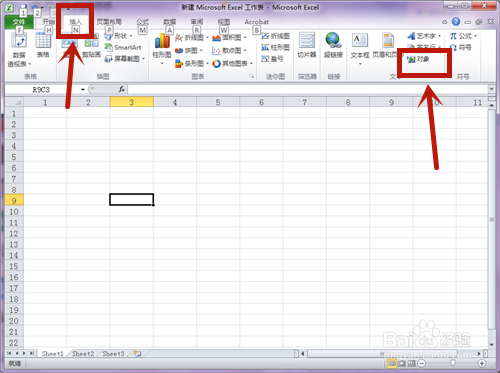
Task: Insert a 超链接 hyperlink
Action: click(333, 45)
